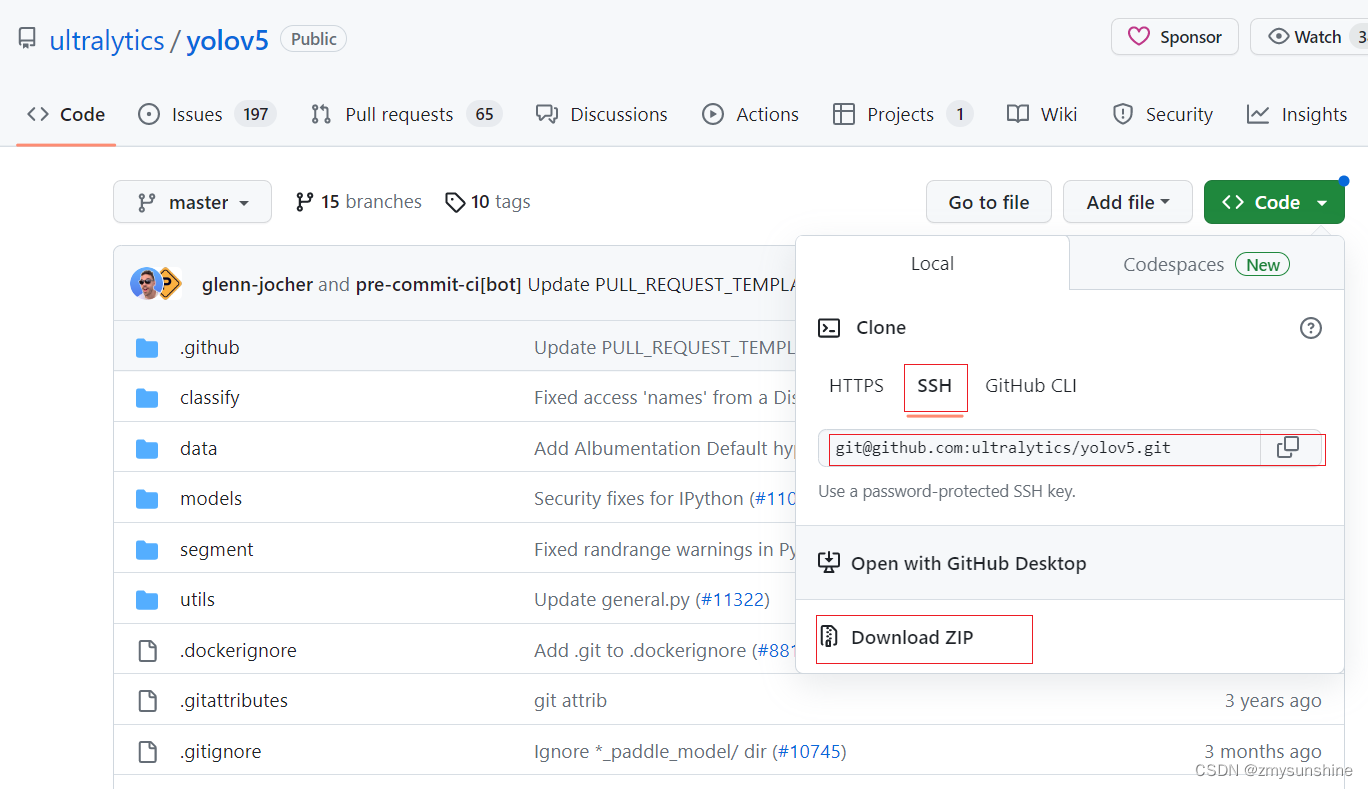Click the Sponsor heart icon

[x=1139, y=37]
